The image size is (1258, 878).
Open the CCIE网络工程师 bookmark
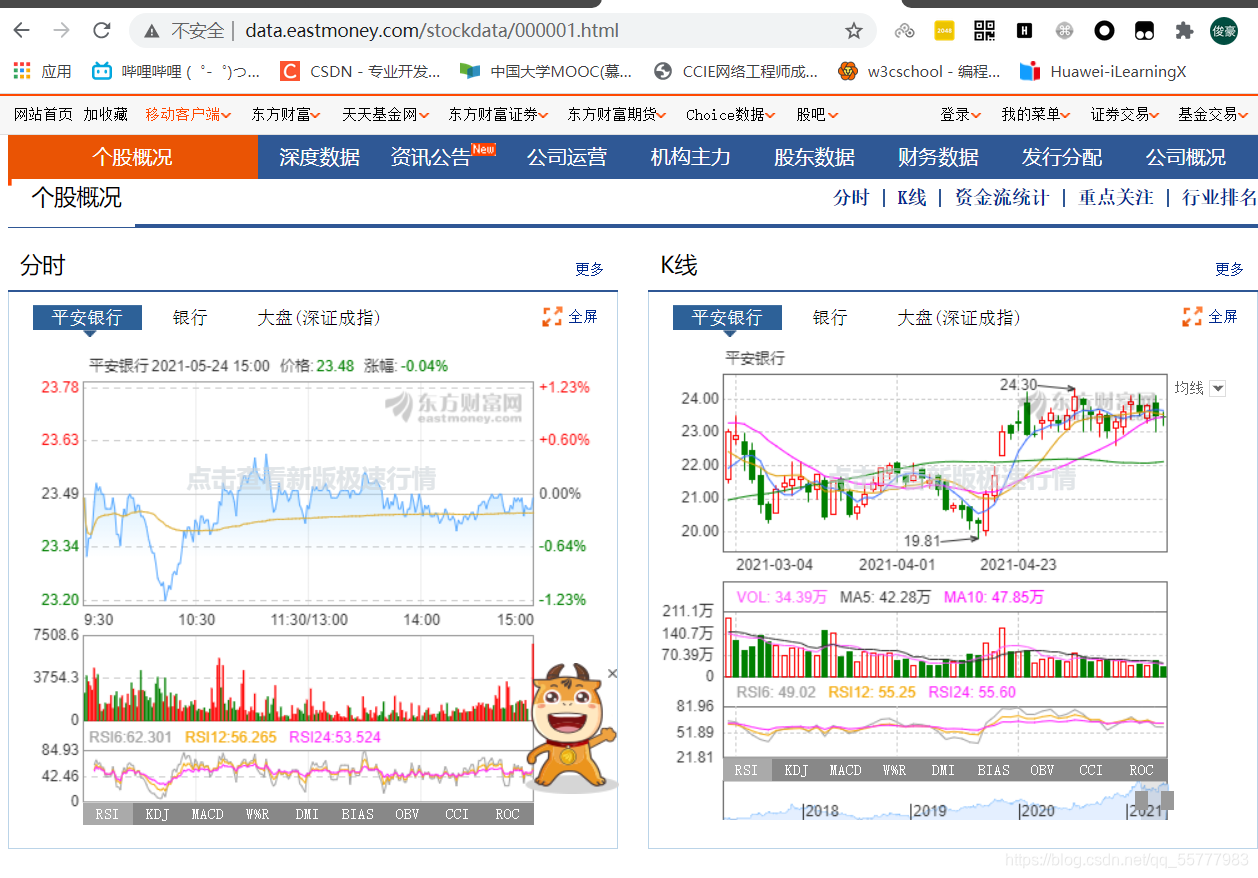coord(735,71)
